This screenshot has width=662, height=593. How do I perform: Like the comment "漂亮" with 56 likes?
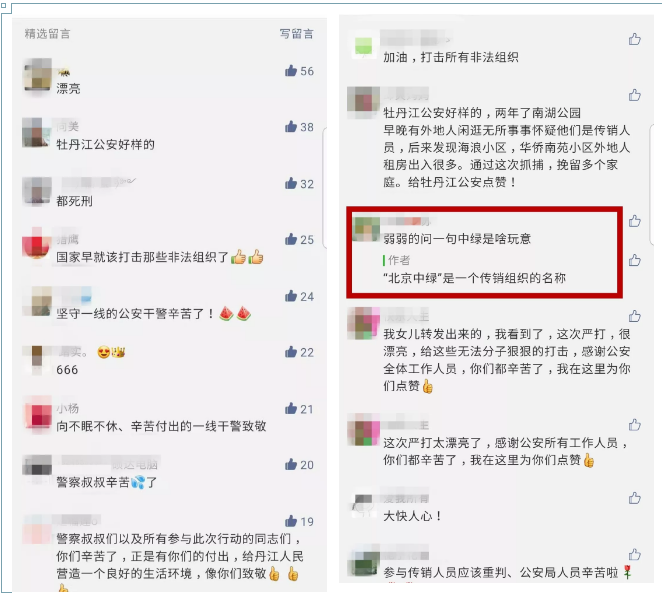(x=291, y=70)
